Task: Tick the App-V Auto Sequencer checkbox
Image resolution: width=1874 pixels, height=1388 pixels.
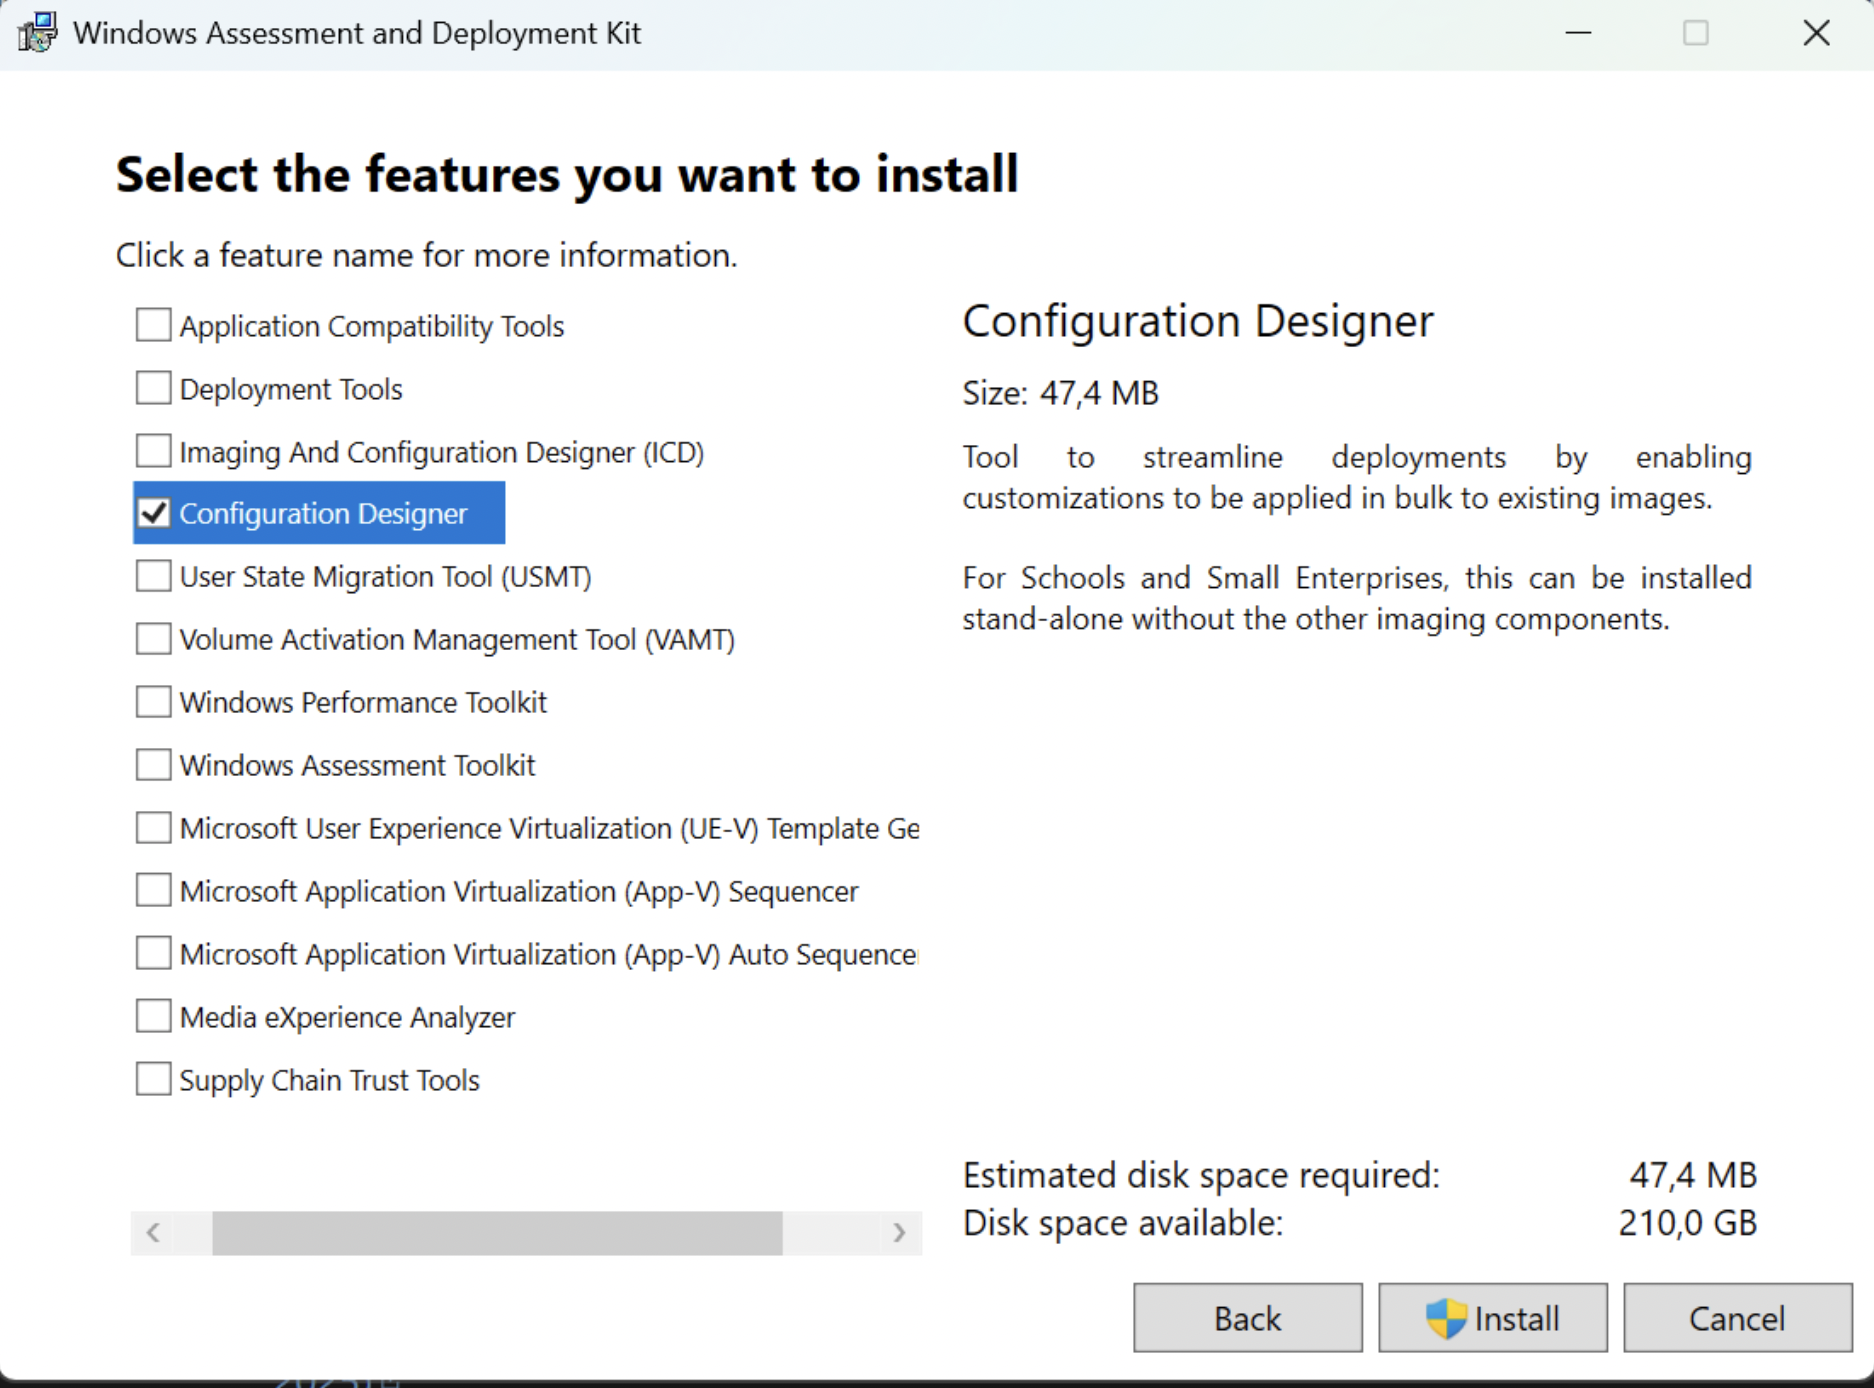Action: pyautogui.click(x=153, y=953)
